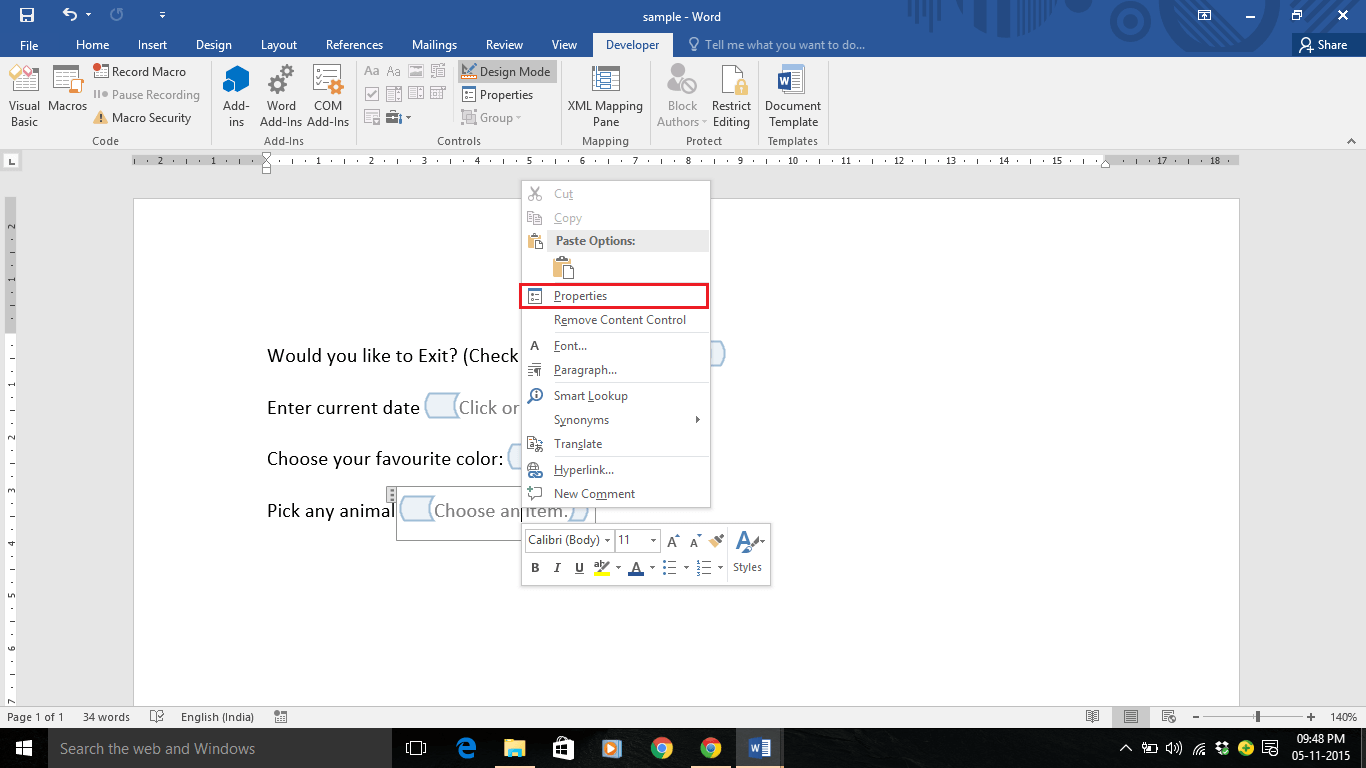The height and width of the screenshot is (768, 1366).
Task: Open Font... from context menu
Action: [615, 346]
